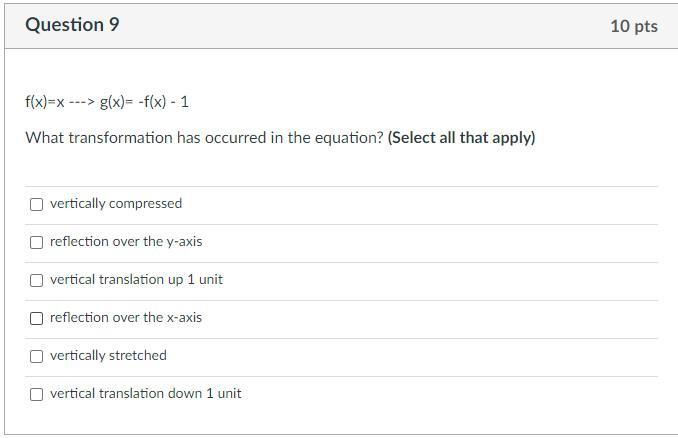Click the dashed arrow in the equation
Viewport: 678px width, 438px height.
[82, 102]
